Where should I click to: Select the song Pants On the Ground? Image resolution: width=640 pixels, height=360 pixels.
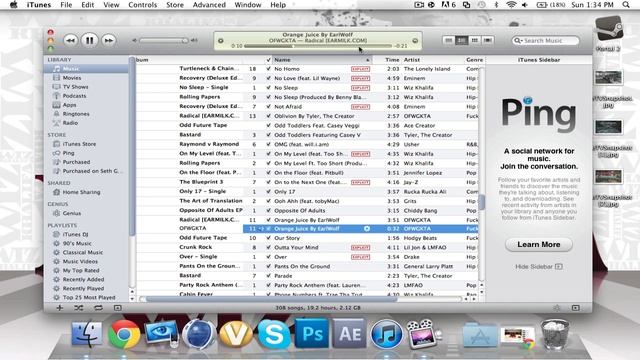click(302, 267)
